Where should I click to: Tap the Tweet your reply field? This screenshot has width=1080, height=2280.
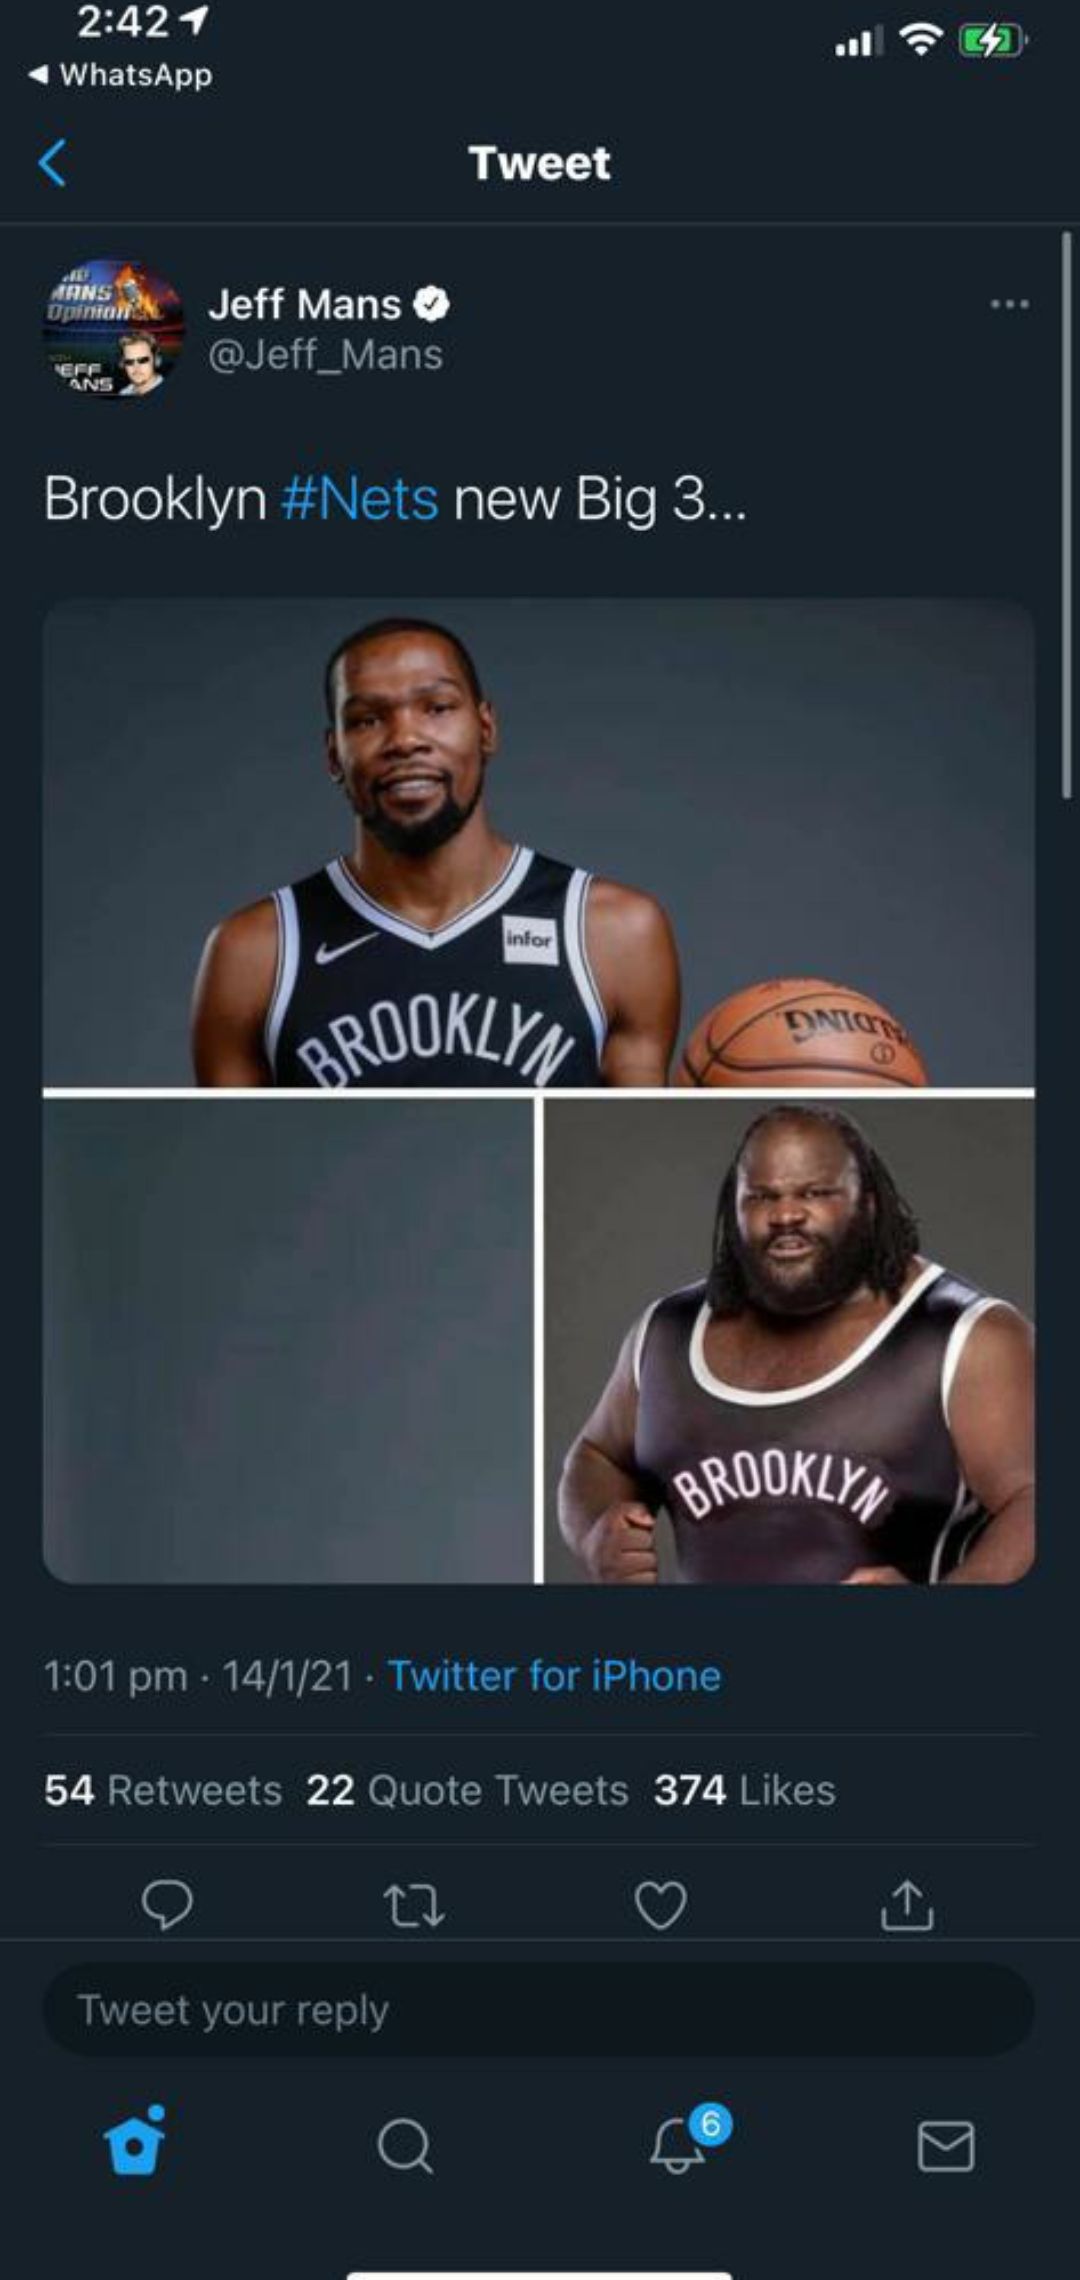click(x=538, y=2010)
